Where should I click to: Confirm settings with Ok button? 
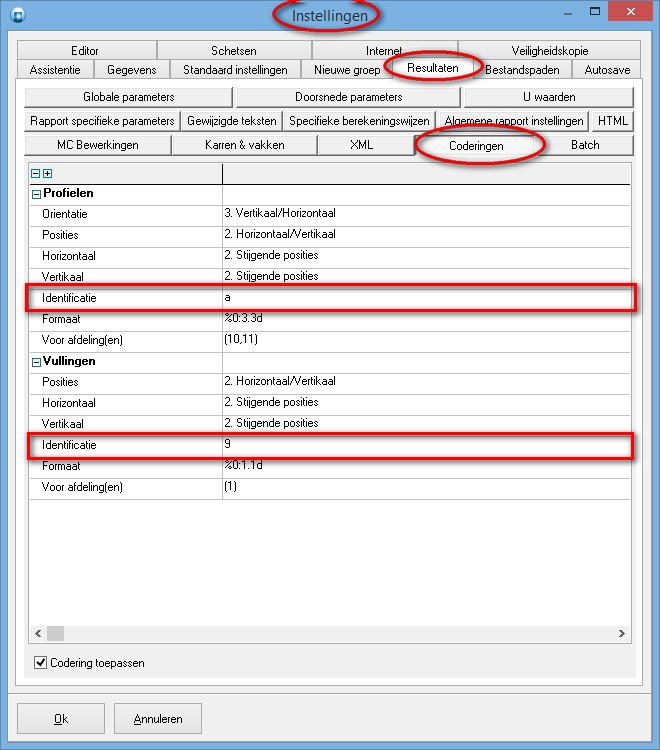coord(61,718)
